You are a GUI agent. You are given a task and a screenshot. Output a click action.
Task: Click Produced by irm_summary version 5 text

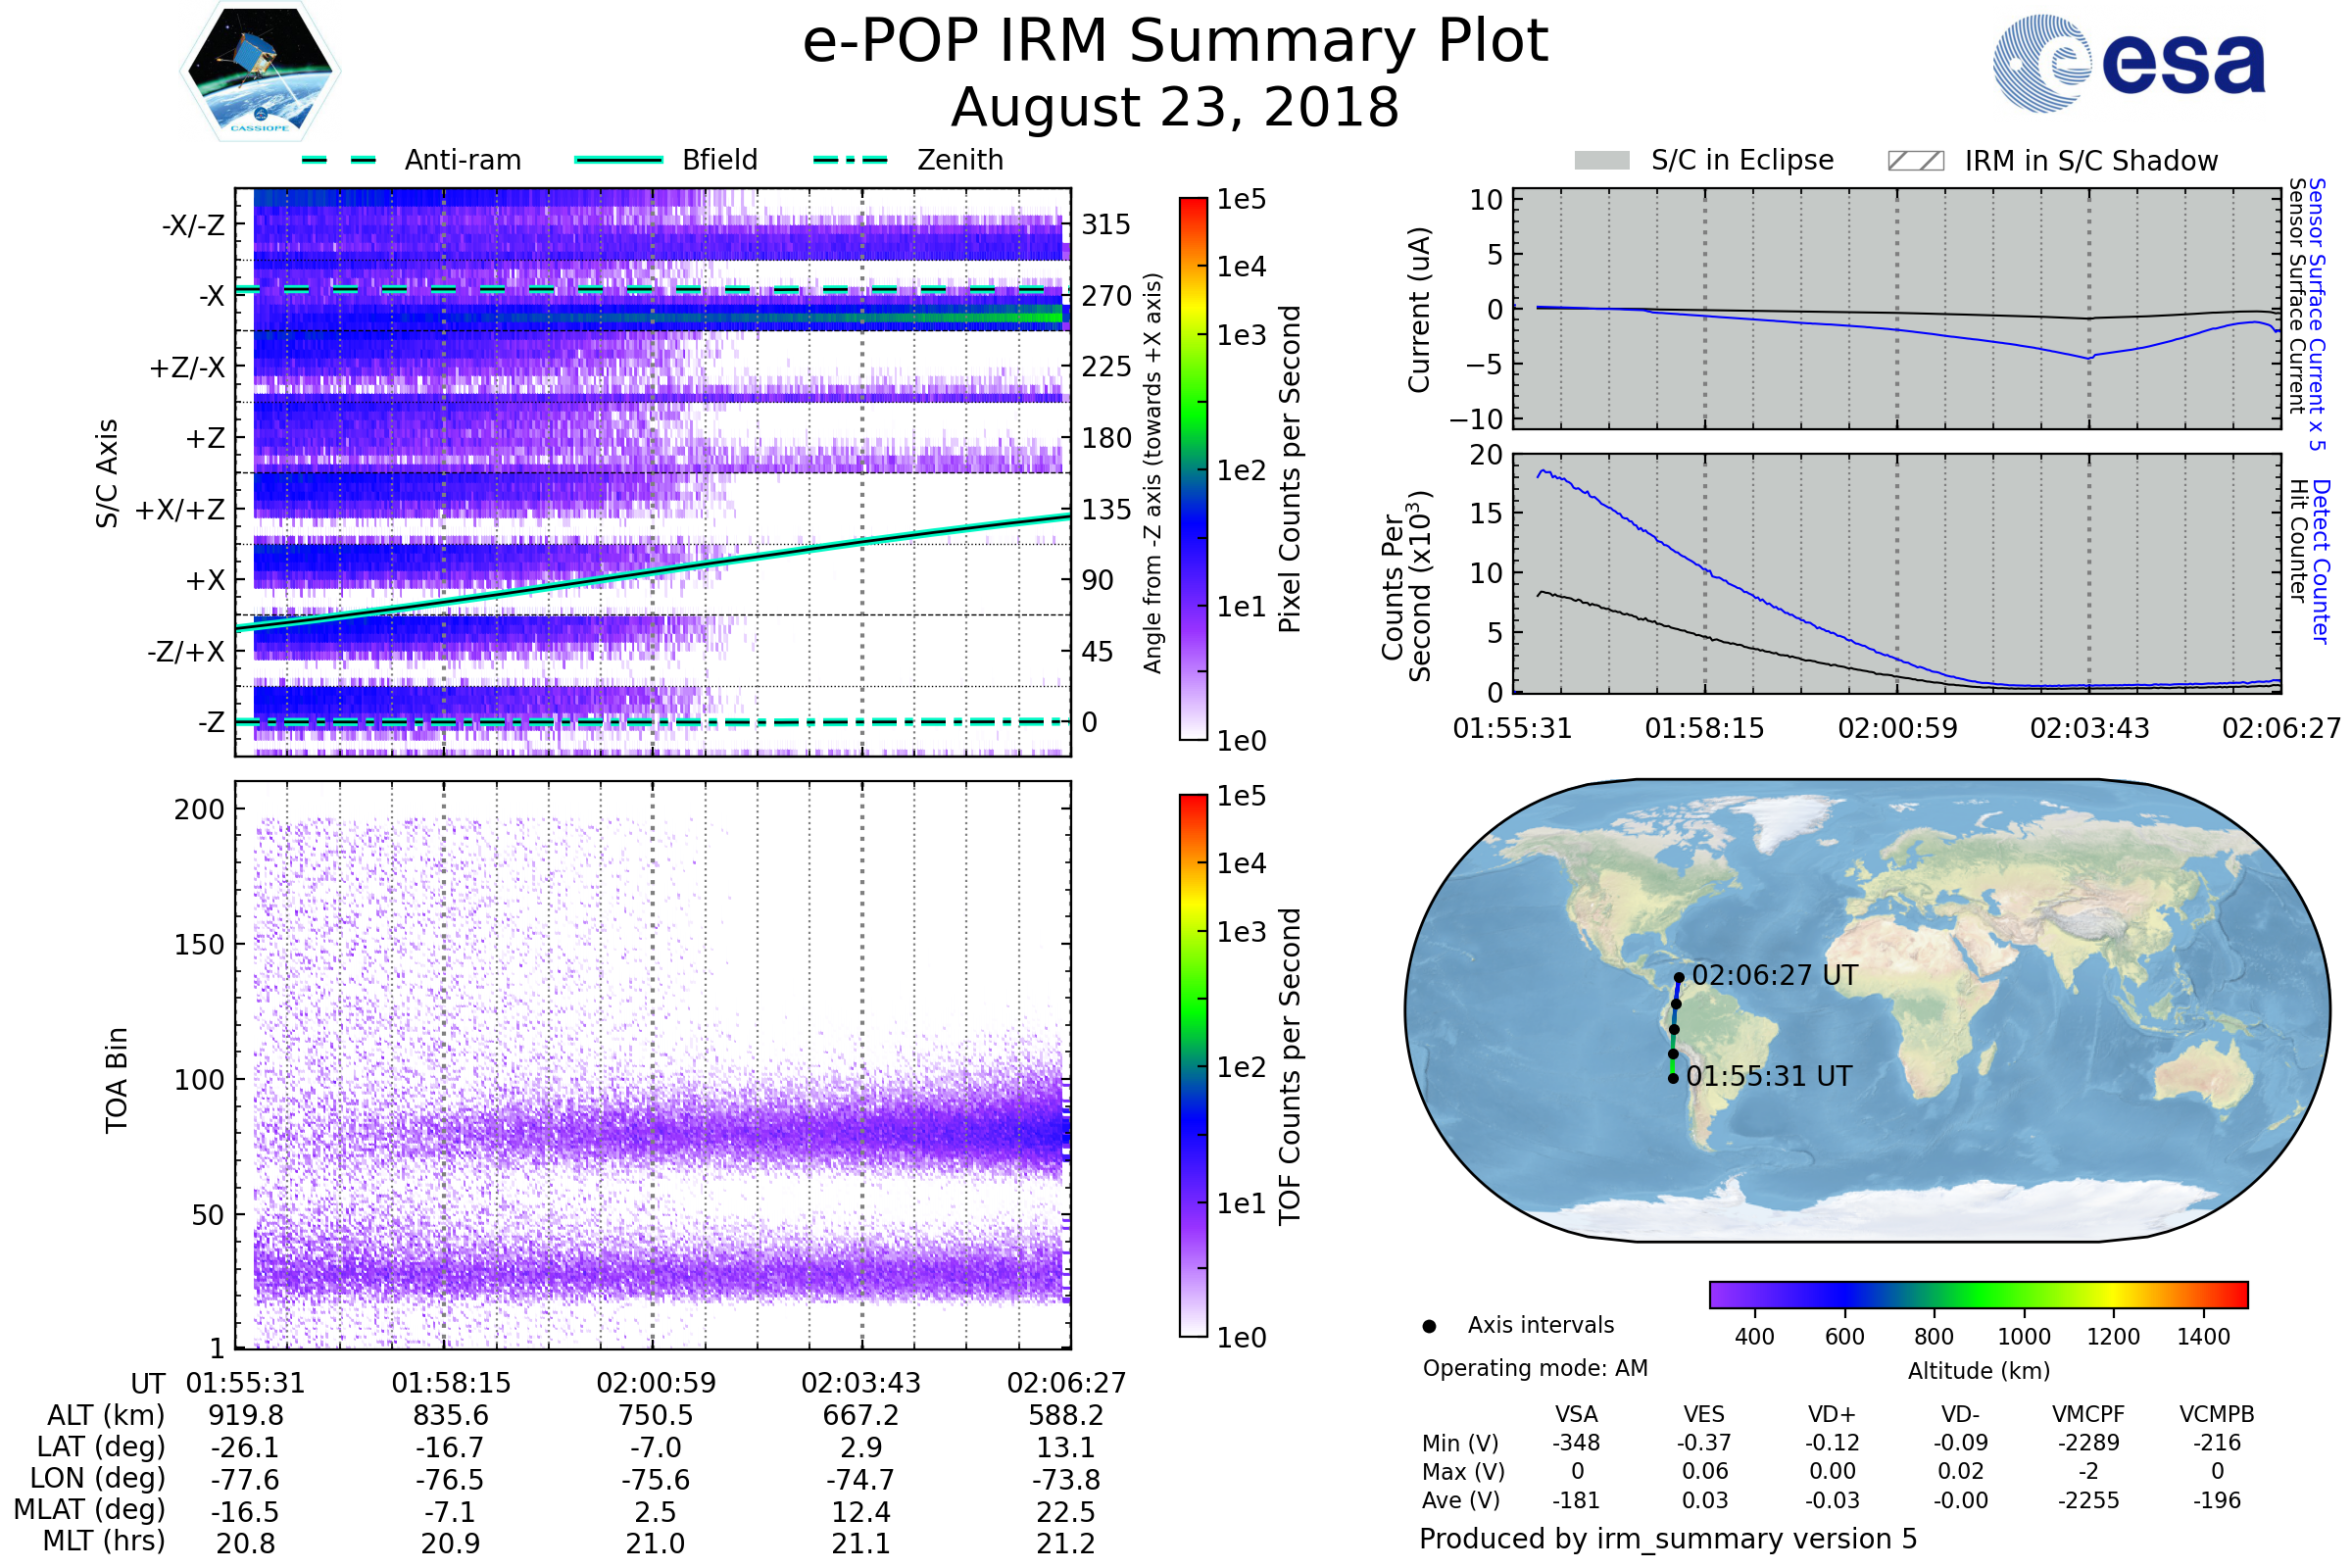click(x=1667, y=1538)
